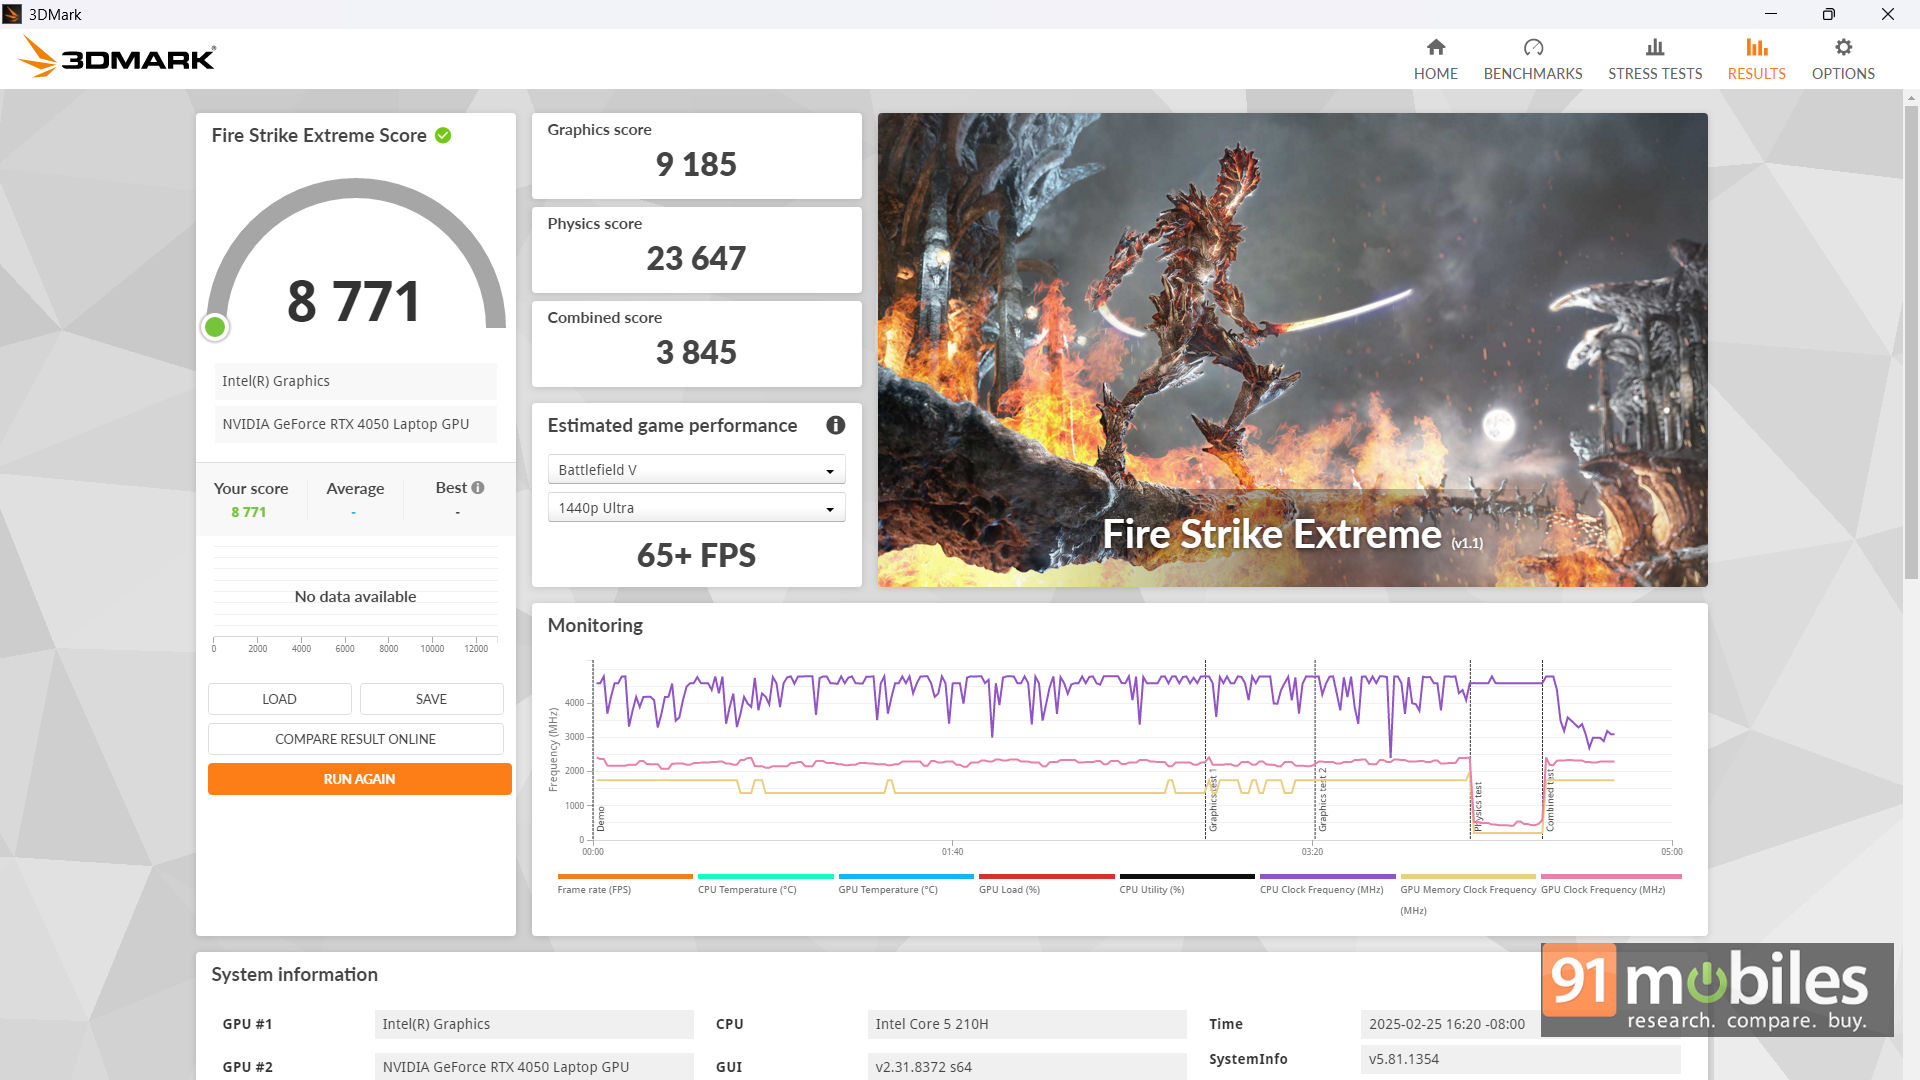Toggle CPU Utility (%) legend item

(1186, 884)
